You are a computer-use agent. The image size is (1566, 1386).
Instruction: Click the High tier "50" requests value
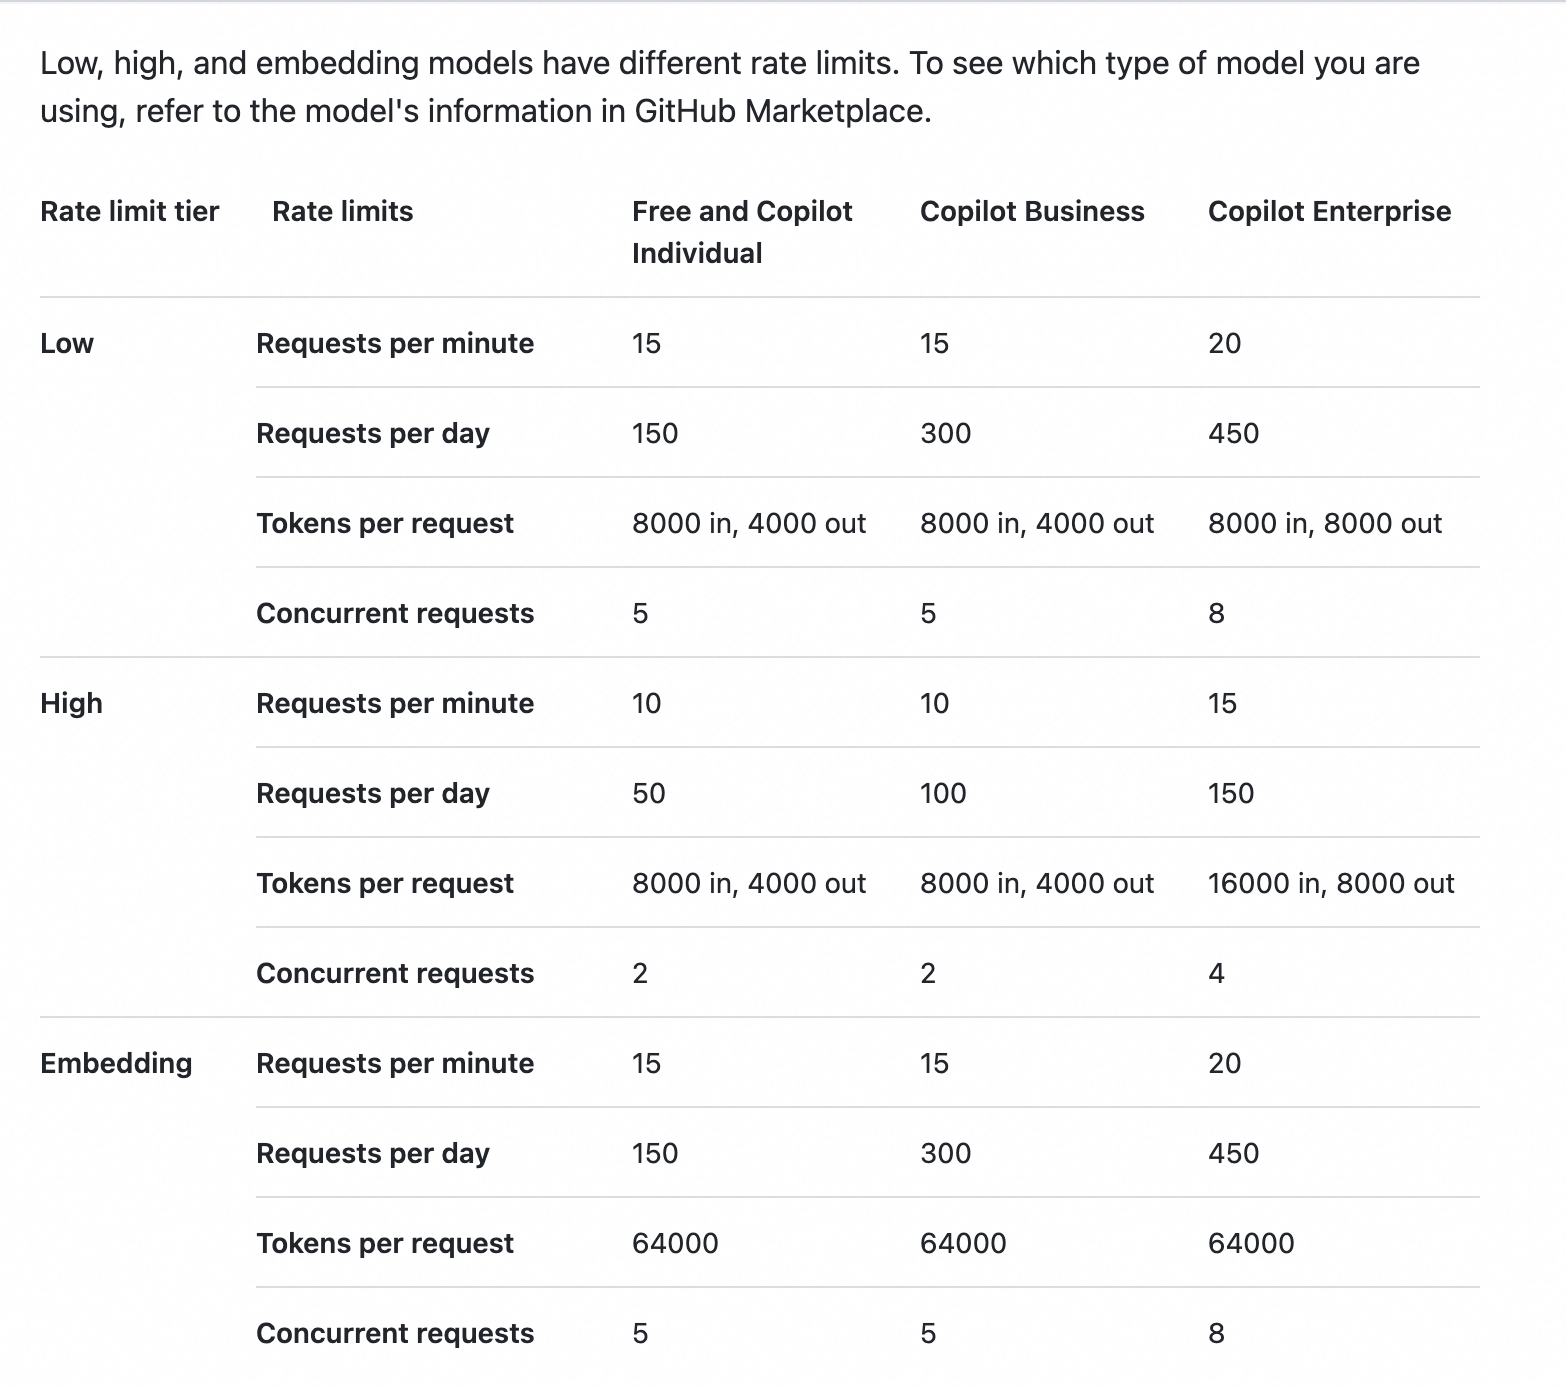pos(649,793)
